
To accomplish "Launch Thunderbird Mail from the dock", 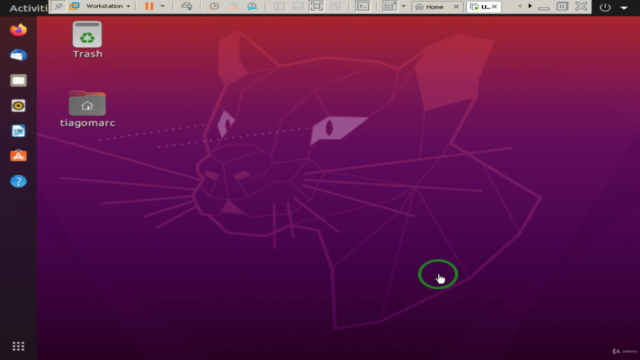I will (18, 55).
